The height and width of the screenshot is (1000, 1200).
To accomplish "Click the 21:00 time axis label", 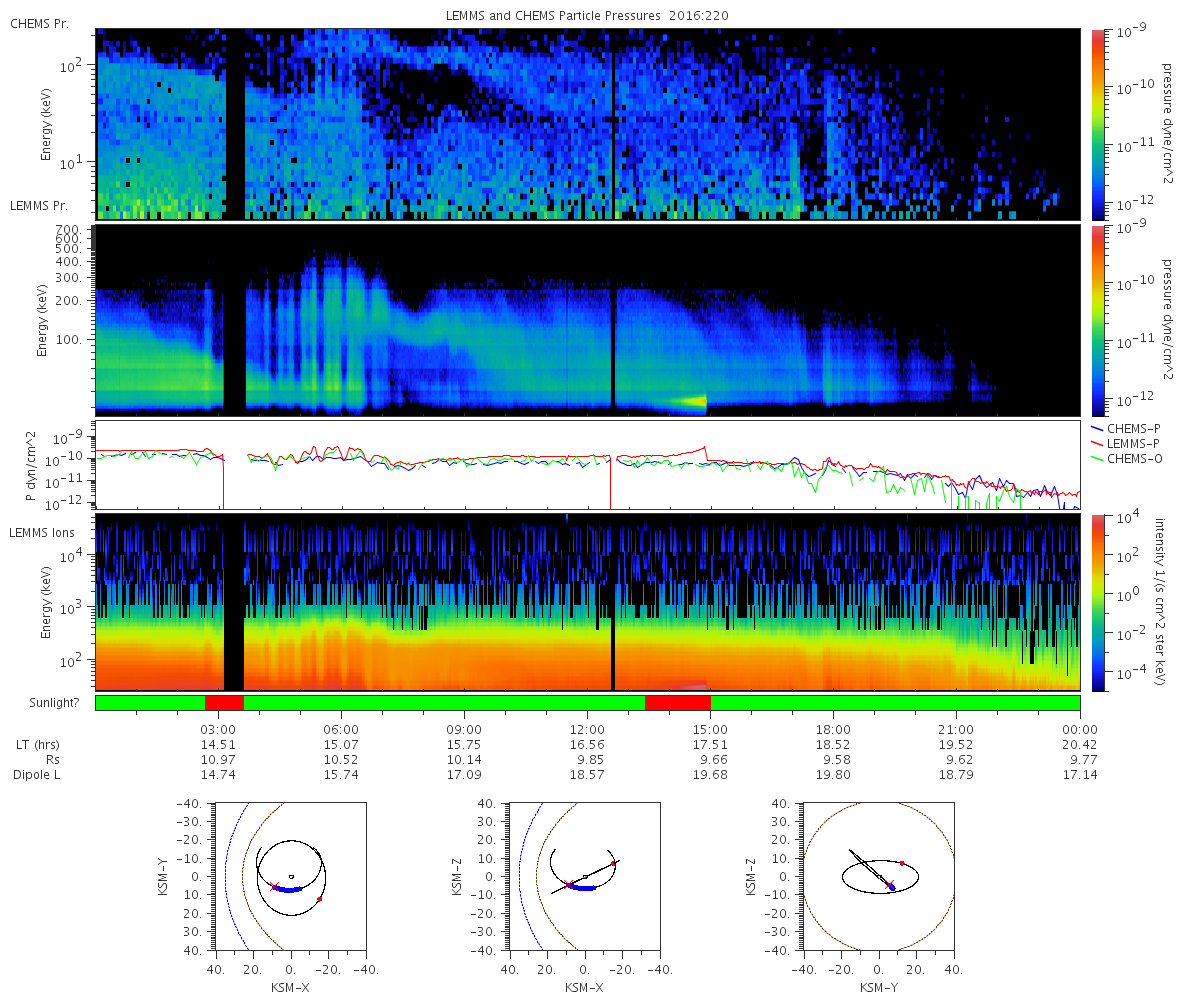I will click(957, 729).
